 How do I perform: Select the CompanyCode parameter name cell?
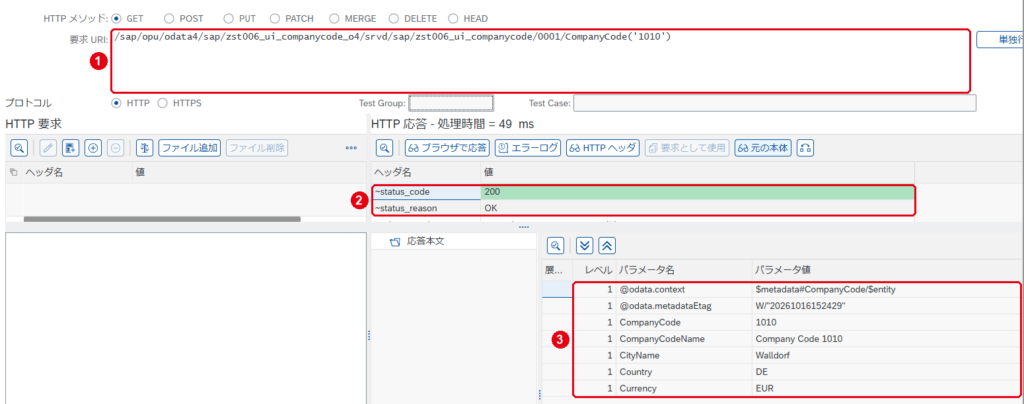click(x=683, y=322)
